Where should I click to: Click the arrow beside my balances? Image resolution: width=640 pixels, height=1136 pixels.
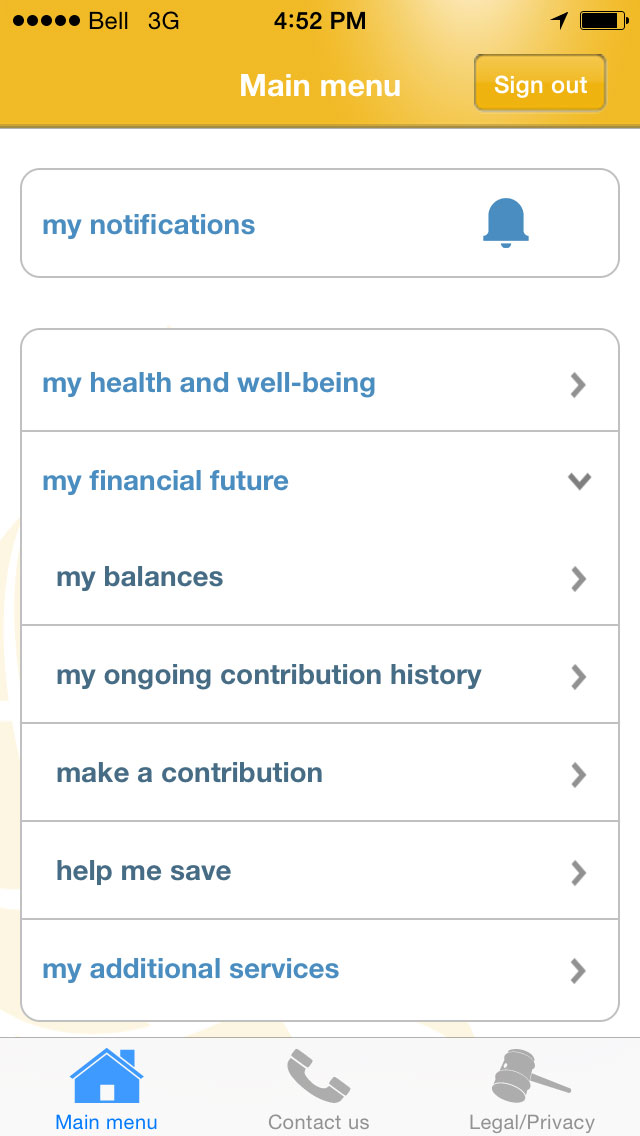(x=578, y=578)
